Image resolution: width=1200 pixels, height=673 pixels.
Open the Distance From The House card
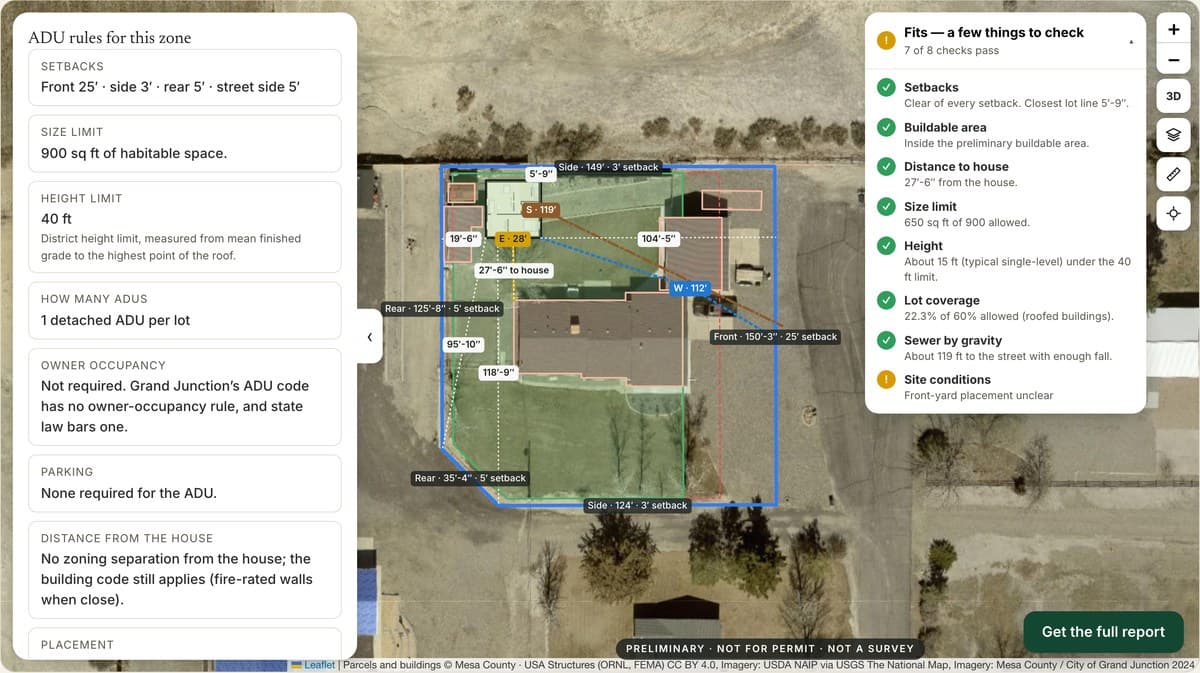pyautogui.click(x=185, y=570)
